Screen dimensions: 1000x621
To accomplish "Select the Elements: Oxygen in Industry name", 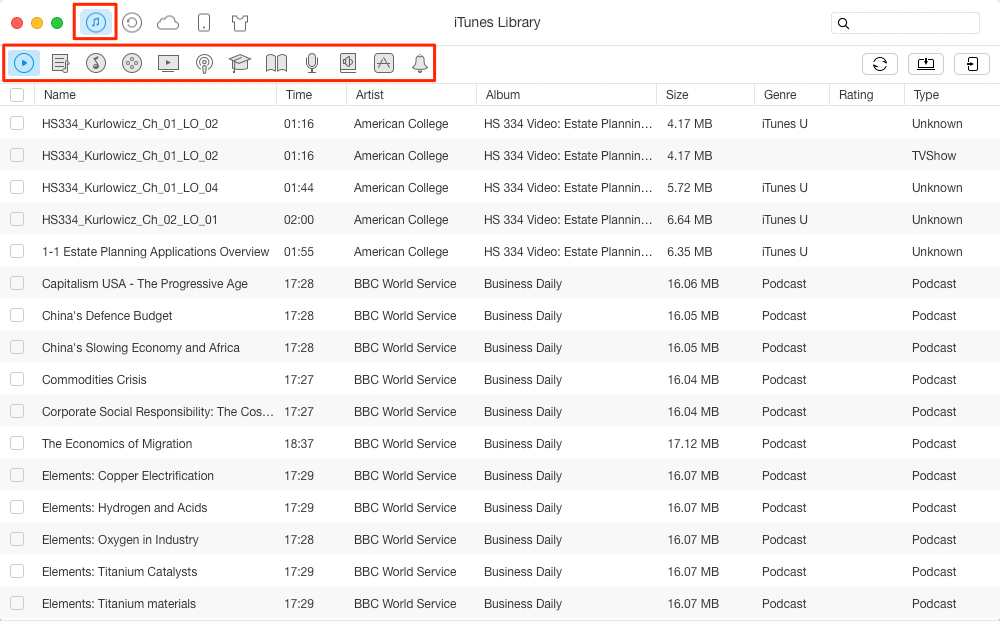I will [x=120, y=540].
